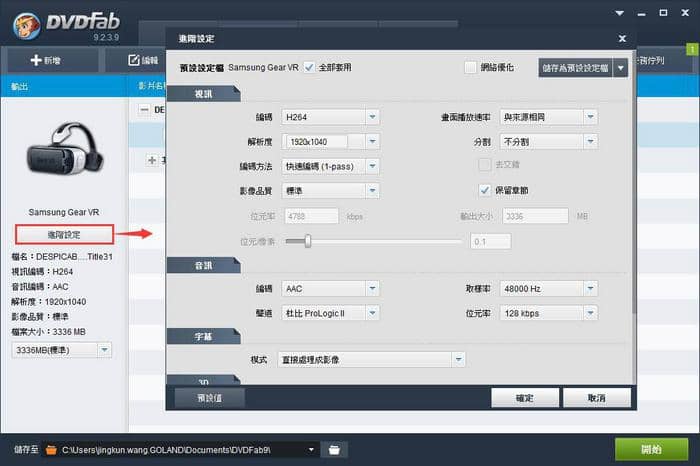Click the 進階設定 button in left panel

64,234
